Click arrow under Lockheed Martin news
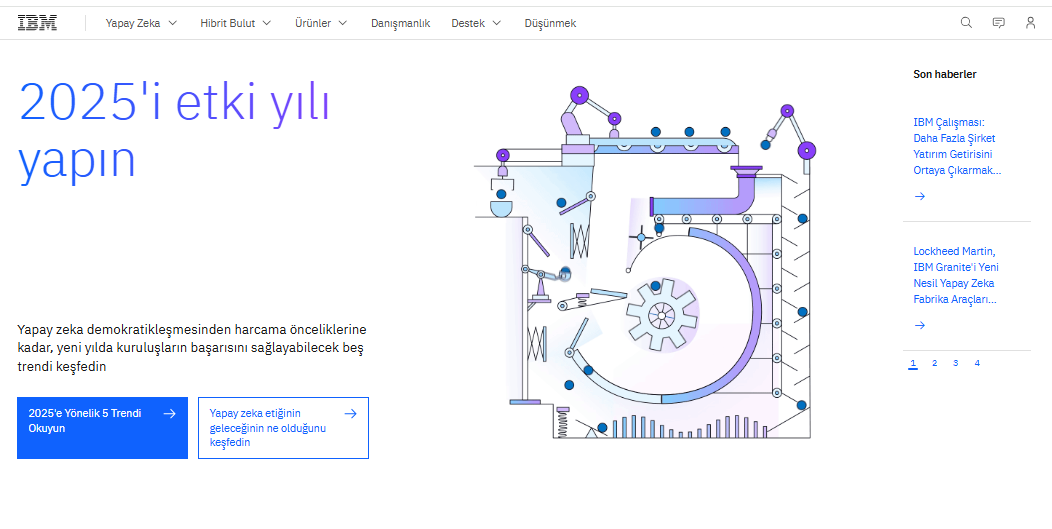The height and width of the screenshot is (529, 1052). pyautogui.click(x=920, y=325)
